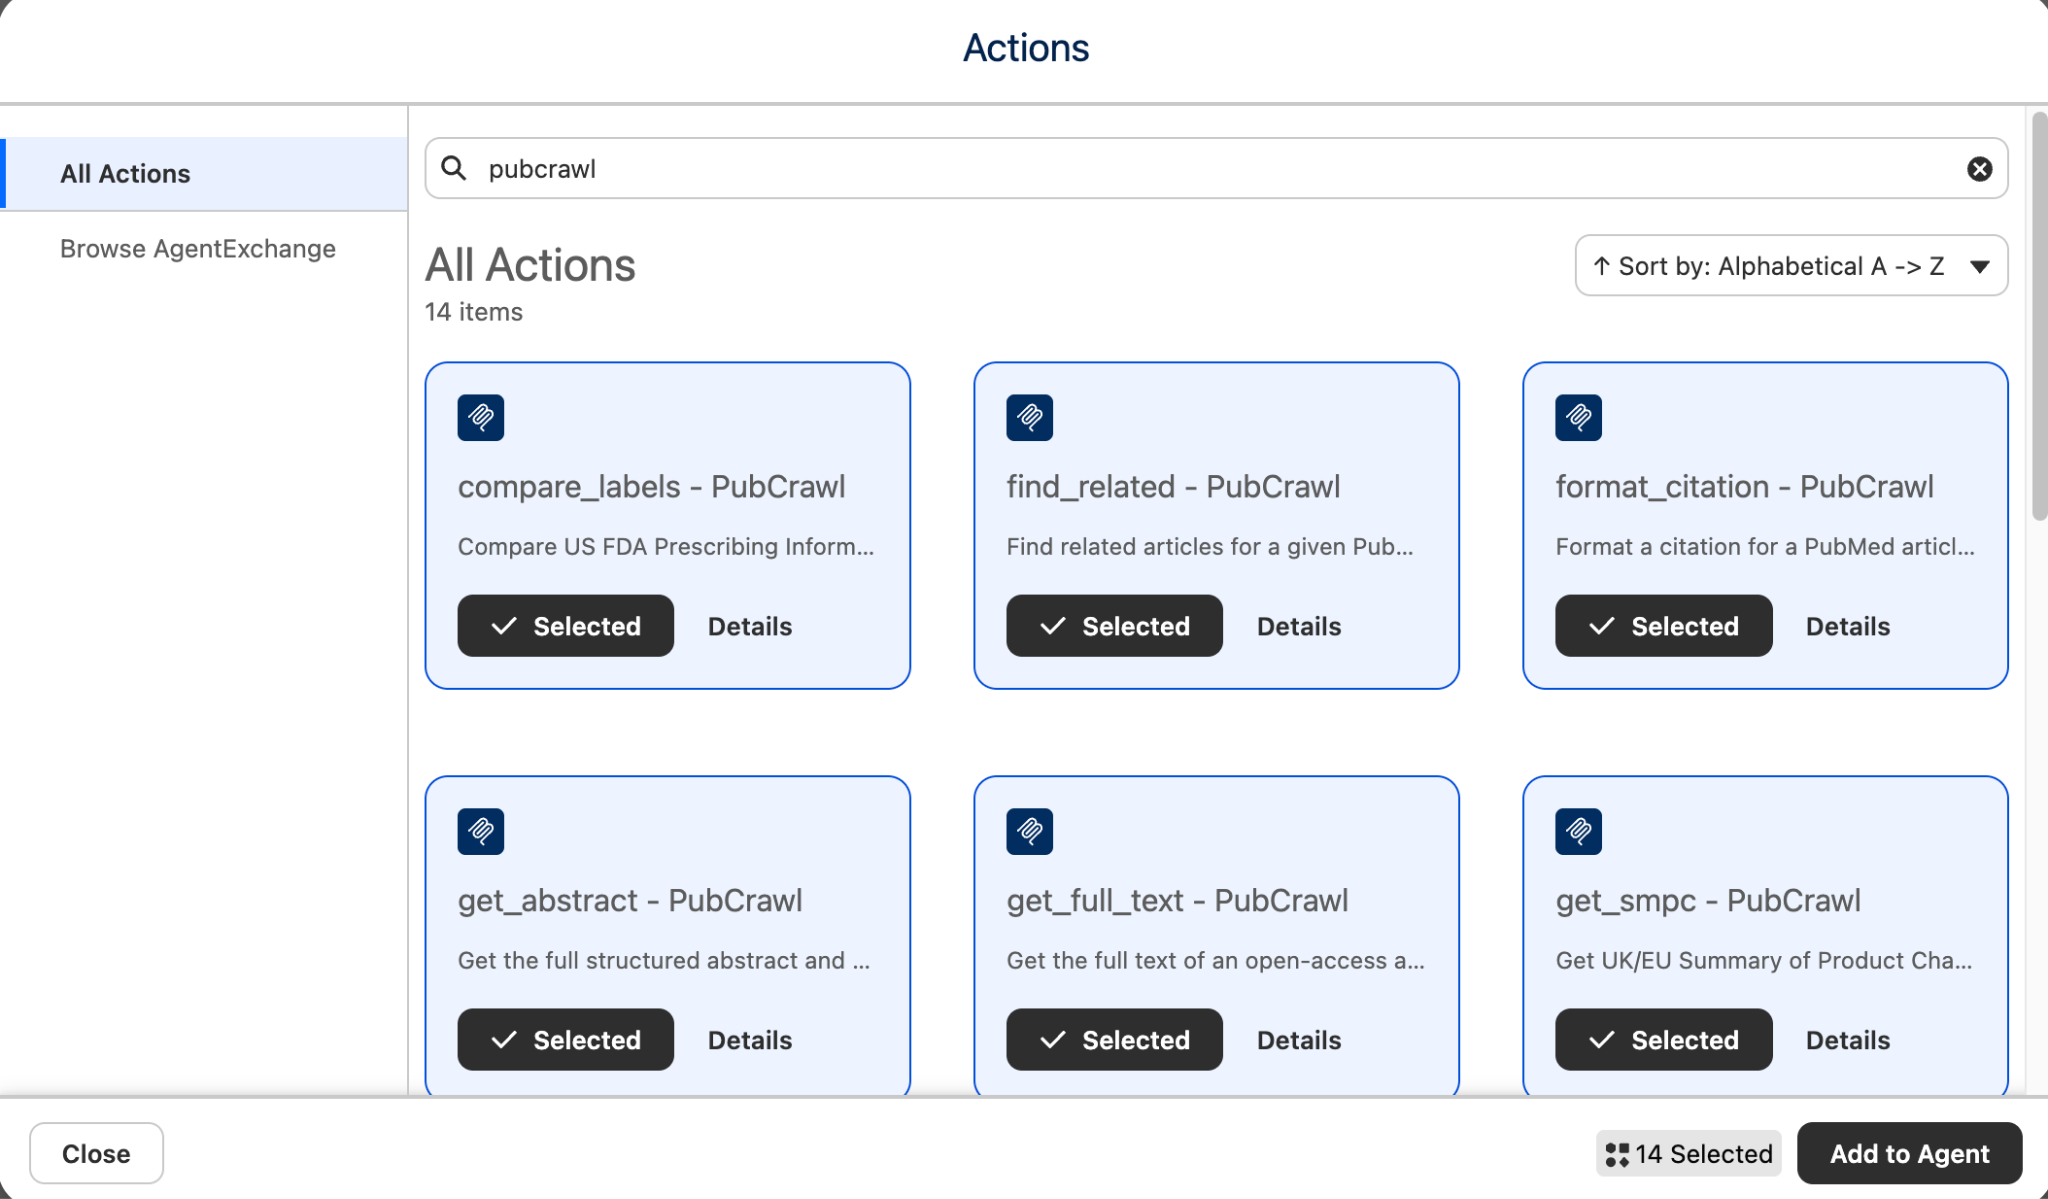This screenshot has width=2048, height=1199.
Task: Click the '14 items' count text
Action: 474,312
